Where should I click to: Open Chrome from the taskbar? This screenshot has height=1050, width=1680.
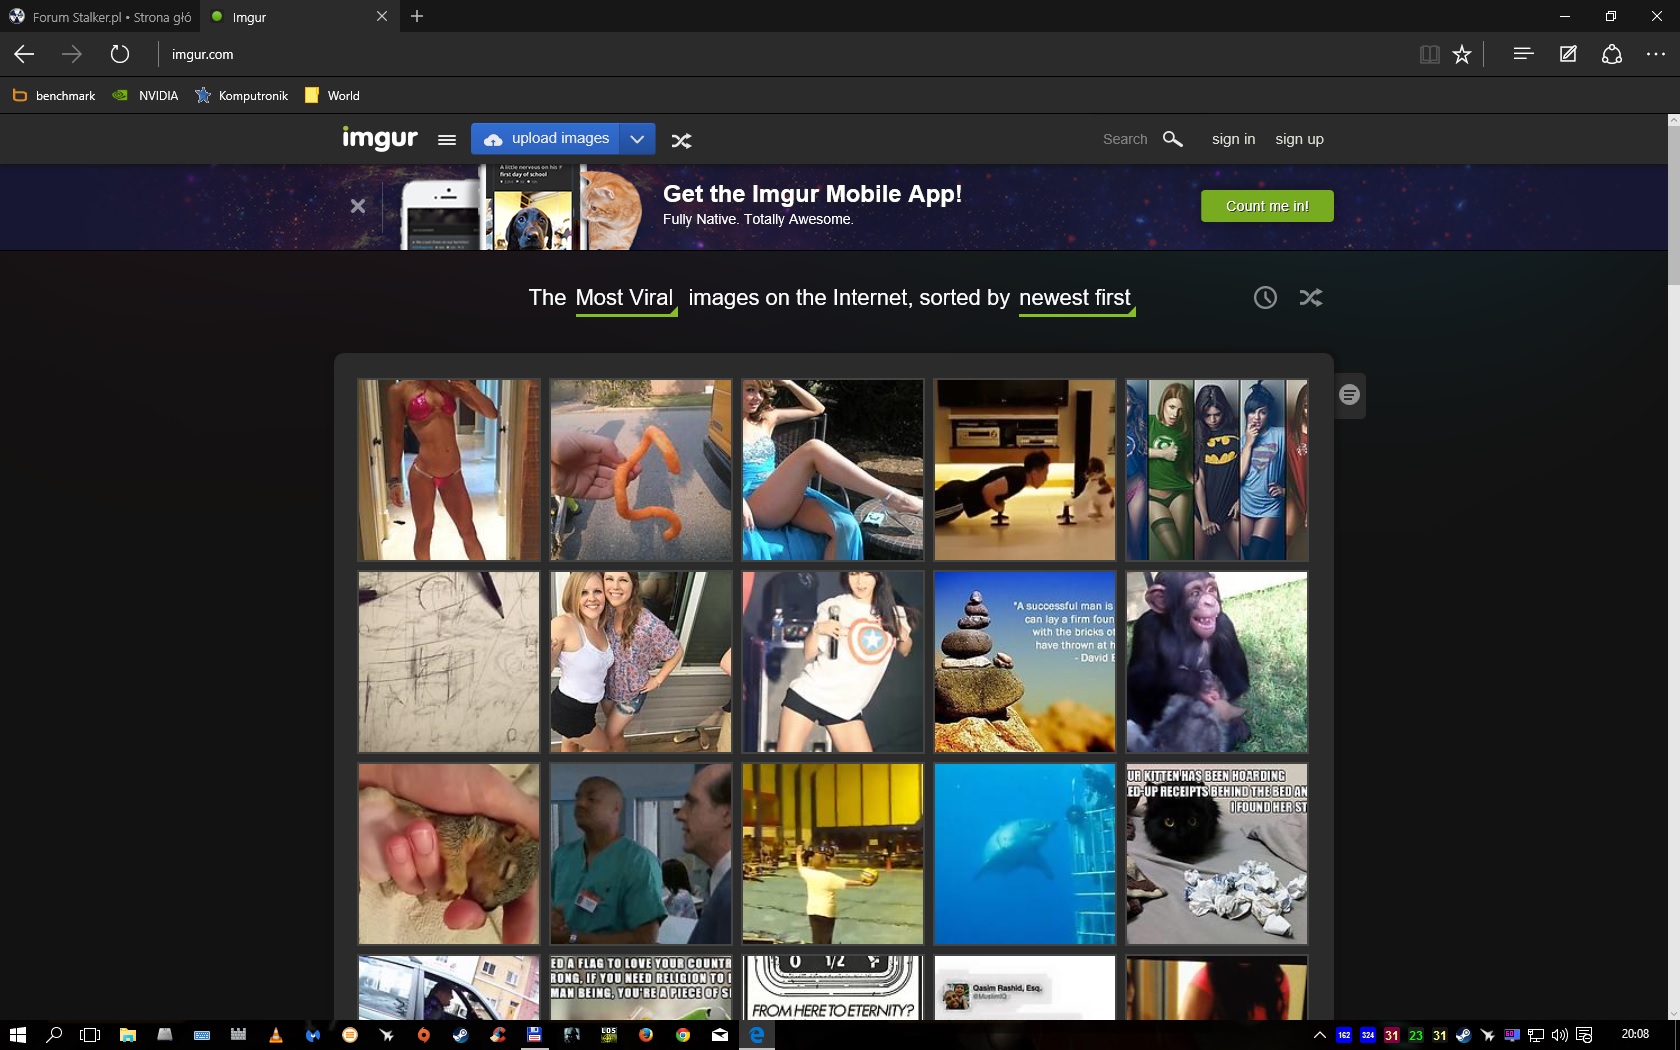(x=683, y=1035)
